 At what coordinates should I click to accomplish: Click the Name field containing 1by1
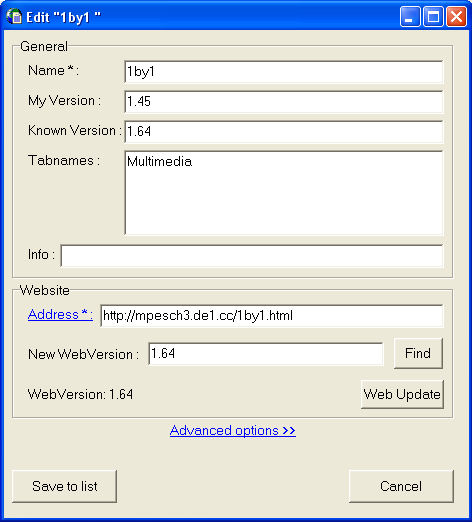coord(284,72)
